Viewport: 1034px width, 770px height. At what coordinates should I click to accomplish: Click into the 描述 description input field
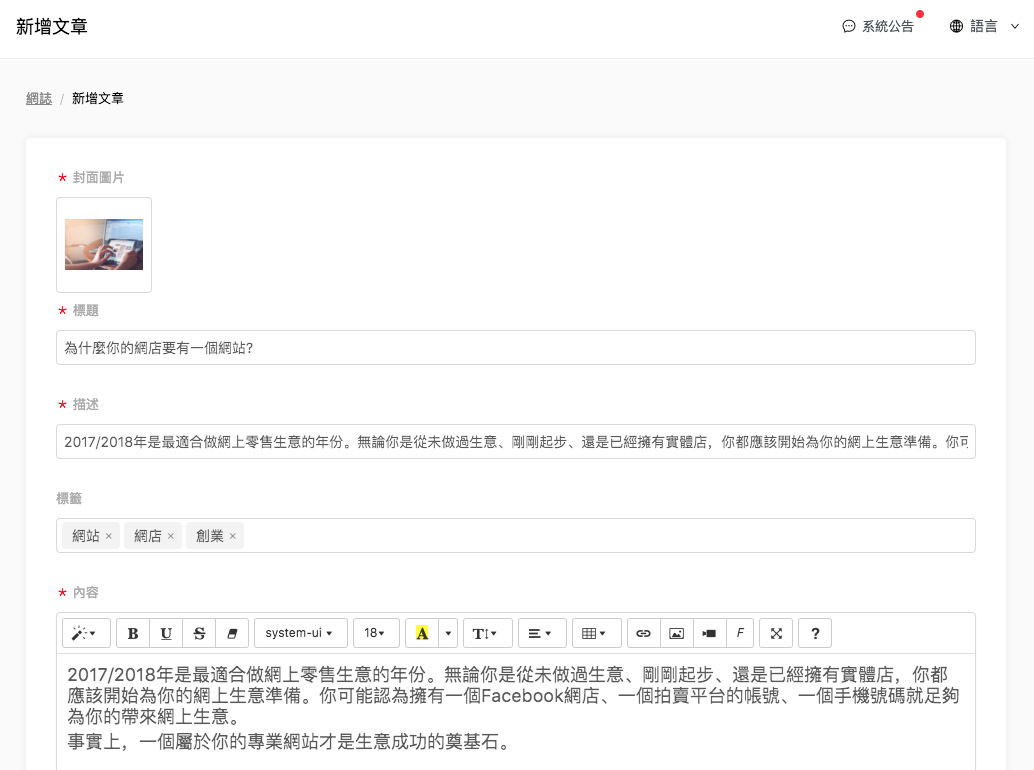point(516,442)
